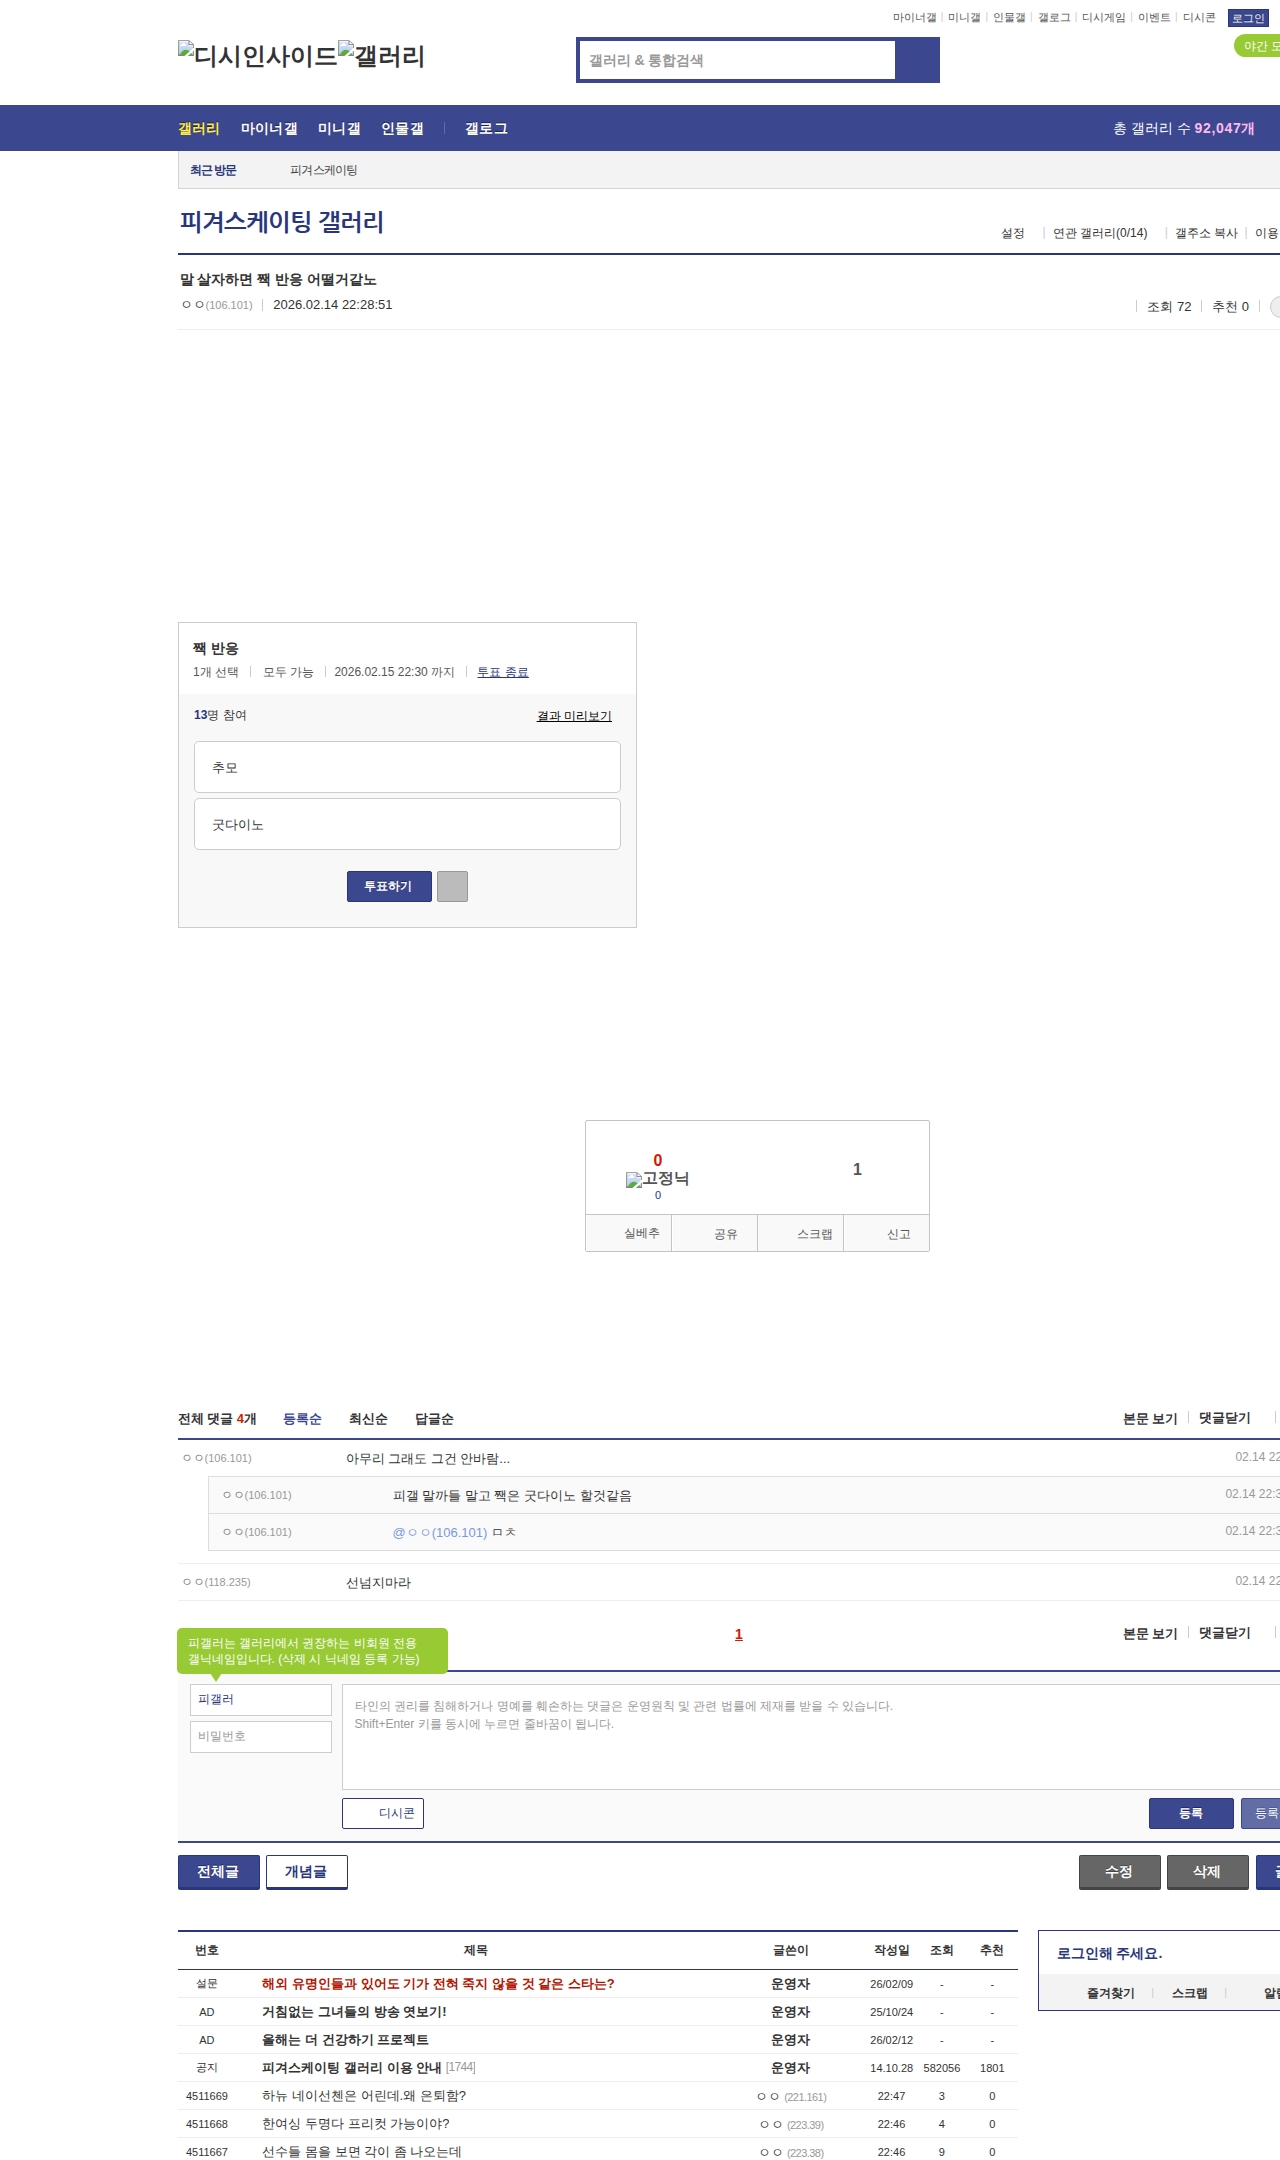Submit the poll with 투표하기
The height and width of the screenshot is (2160, 1280).
click(x=389, y=886)
